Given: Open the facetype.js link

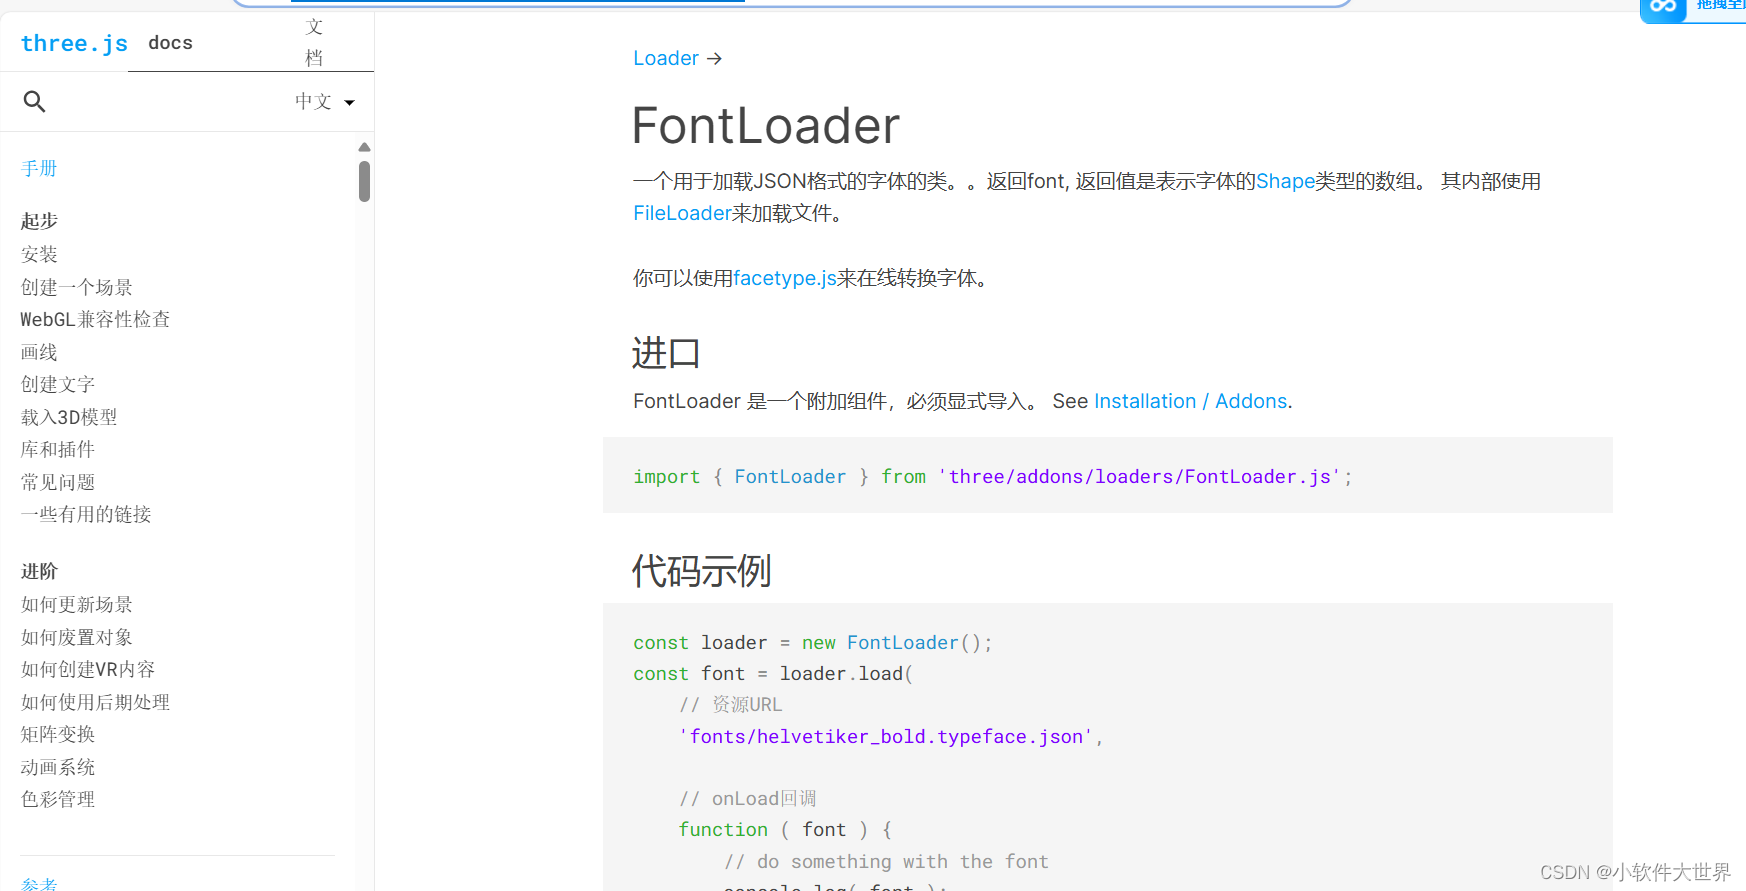Looking at the screenshot, I should [785, 278].
